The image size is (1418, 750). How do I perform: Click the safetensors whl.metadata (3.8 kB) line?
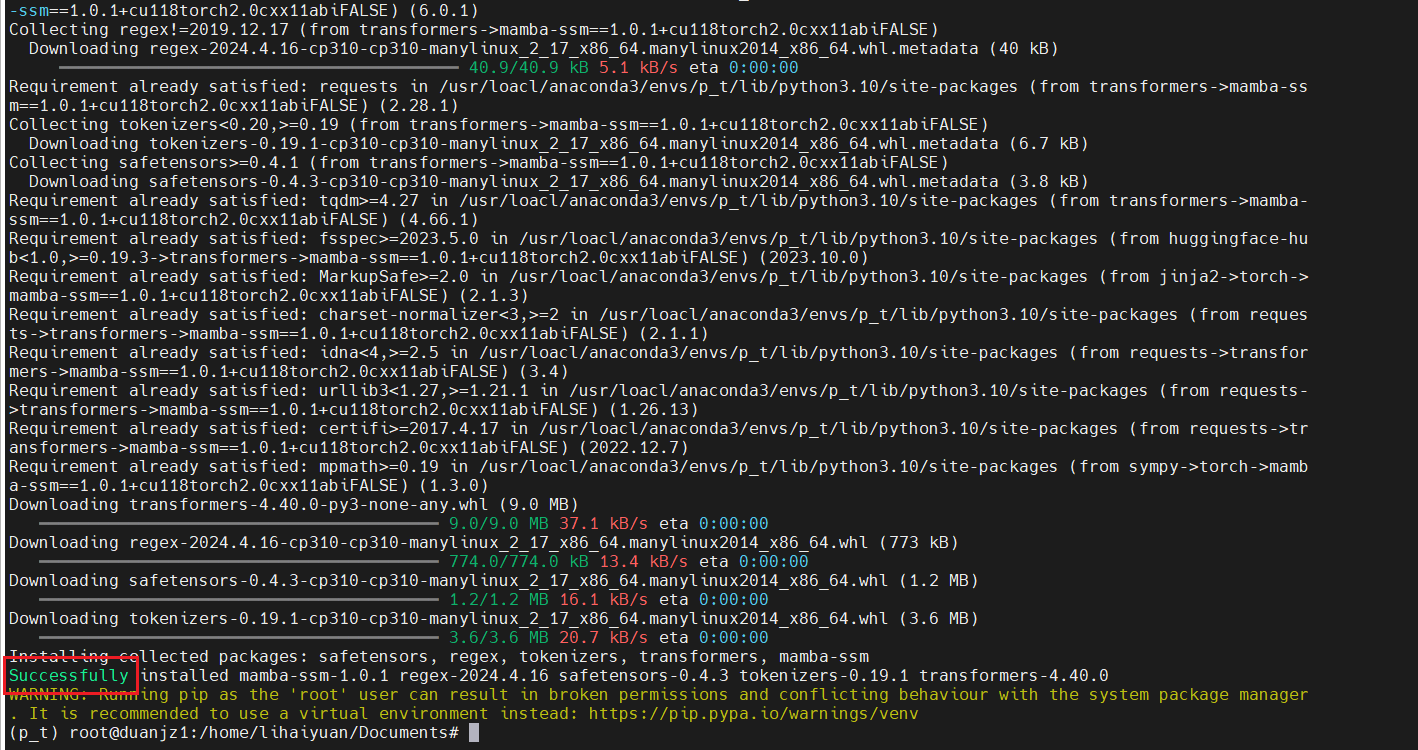tap(558, 182)
